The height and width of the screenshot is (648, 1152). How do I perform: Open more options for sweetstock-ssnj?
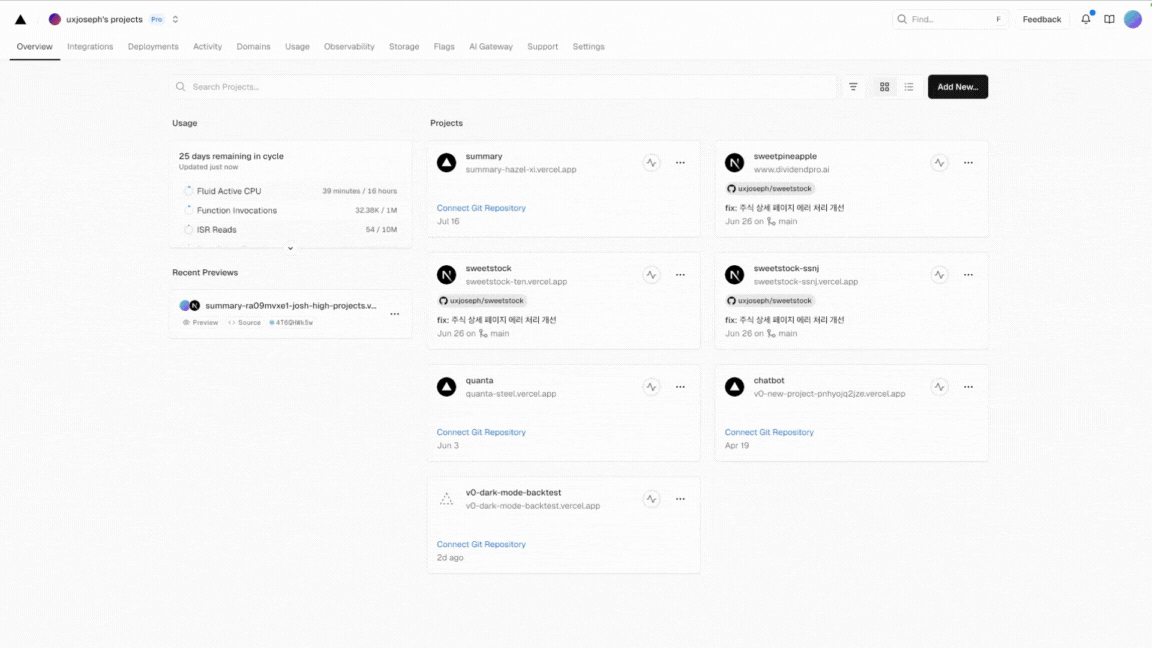pos(968,275)
